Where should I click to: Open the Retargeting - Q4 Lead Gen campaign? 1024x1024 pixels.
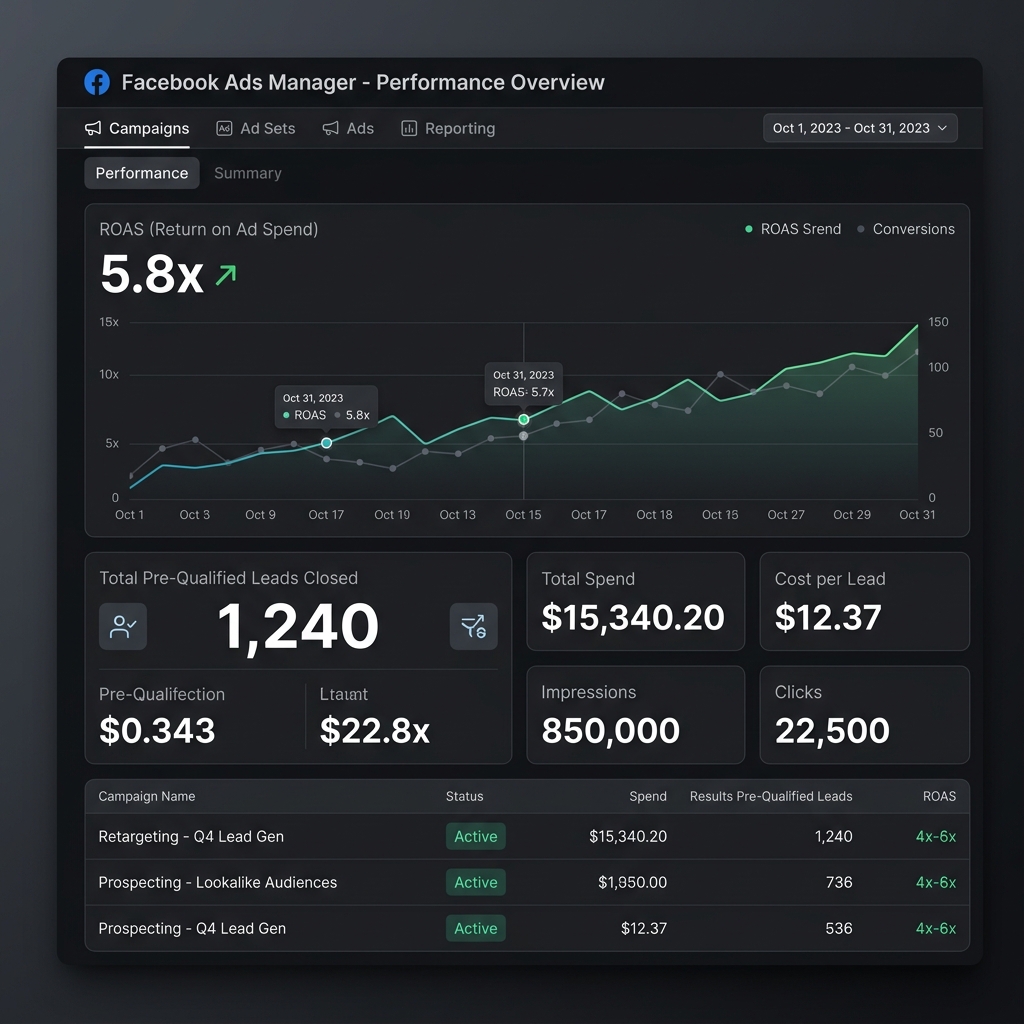pos(191,837)
